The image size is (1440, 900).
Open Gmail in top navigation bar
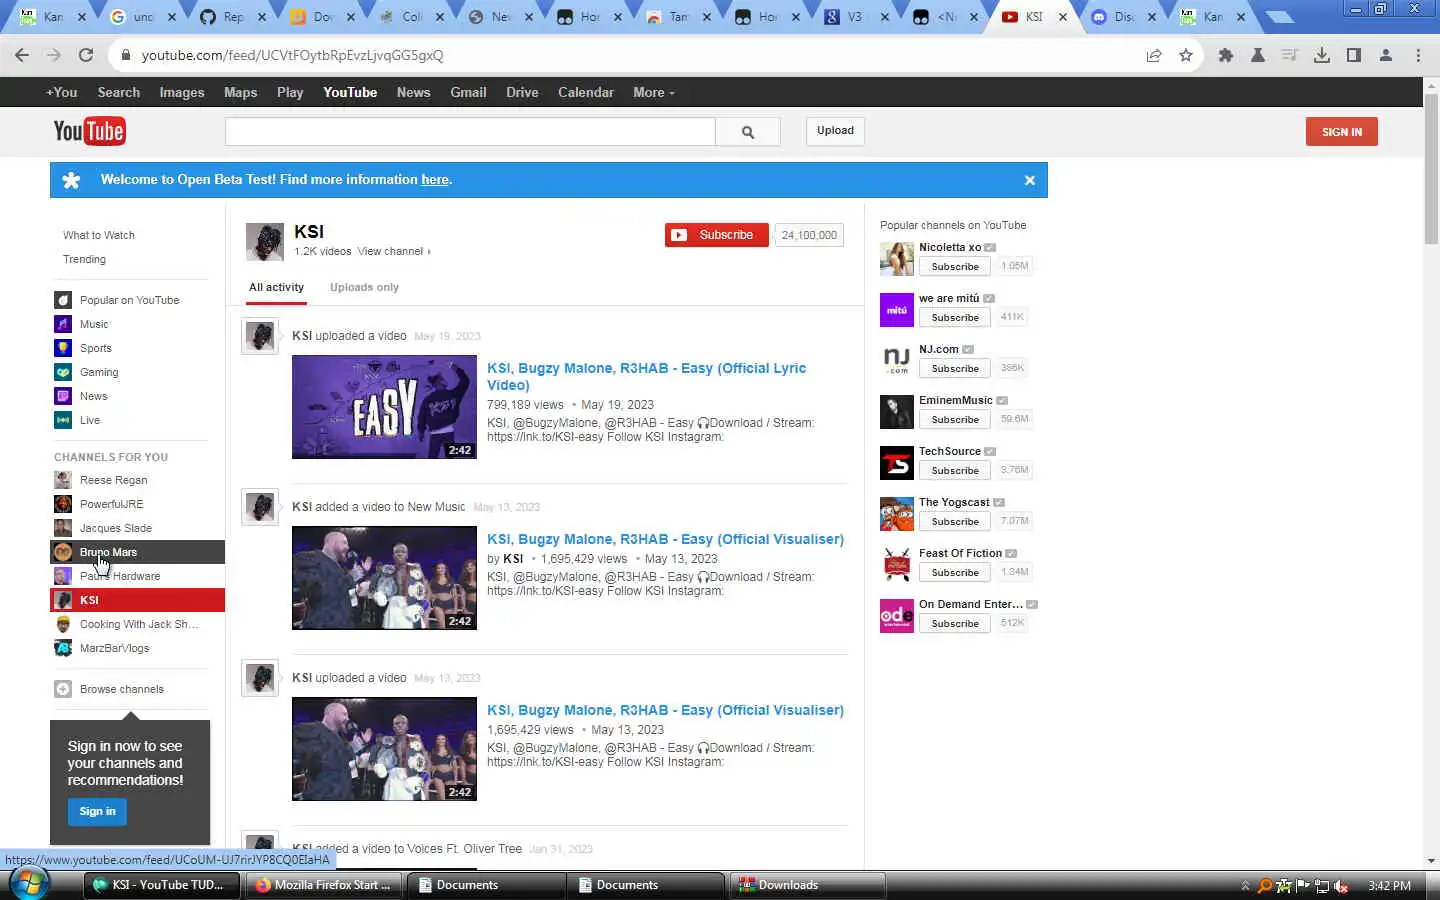(x=468, y=92)
